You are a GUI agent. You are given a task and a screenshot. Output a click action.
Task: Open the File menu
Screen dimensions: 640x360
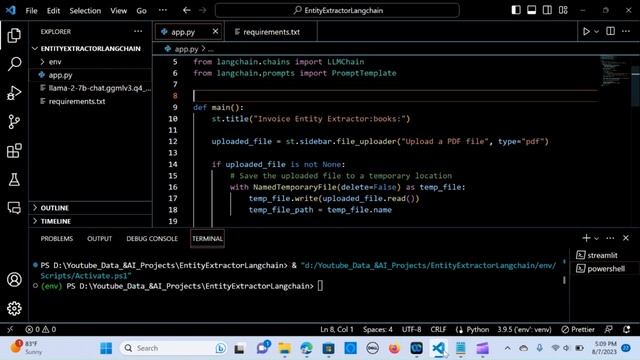31,11
